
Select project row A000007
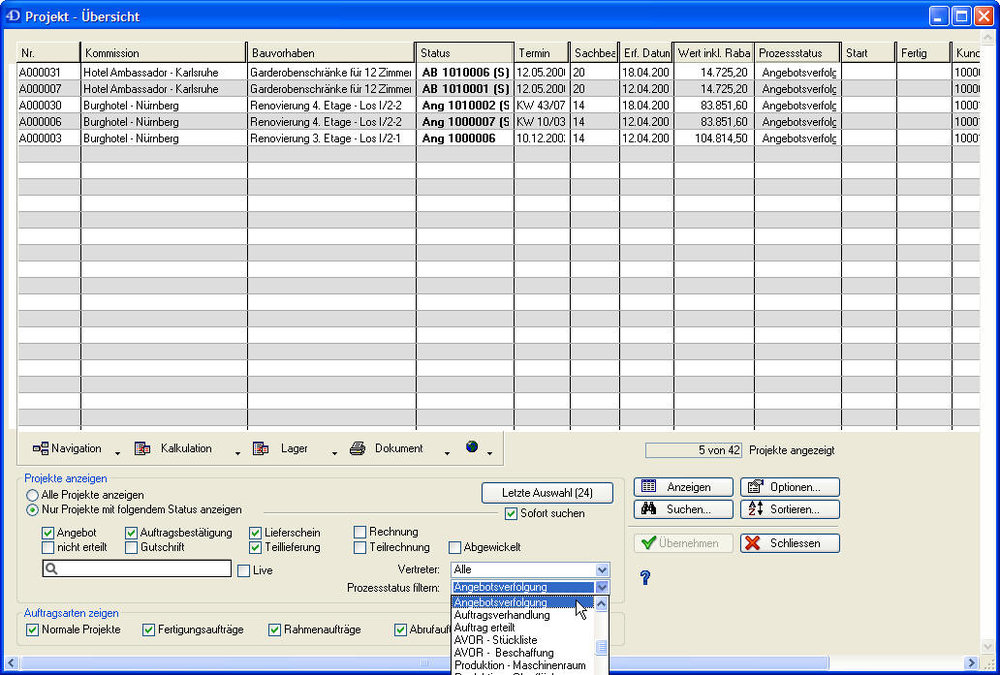(x=498, y=89)
